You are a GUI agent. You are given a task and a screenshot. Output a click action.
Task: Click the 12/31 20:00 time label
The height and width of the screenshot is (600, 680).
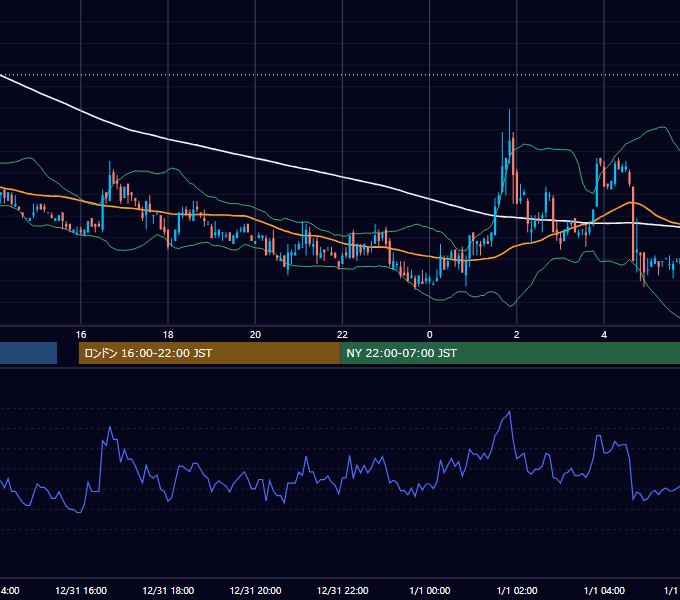(x=255, y=590)
